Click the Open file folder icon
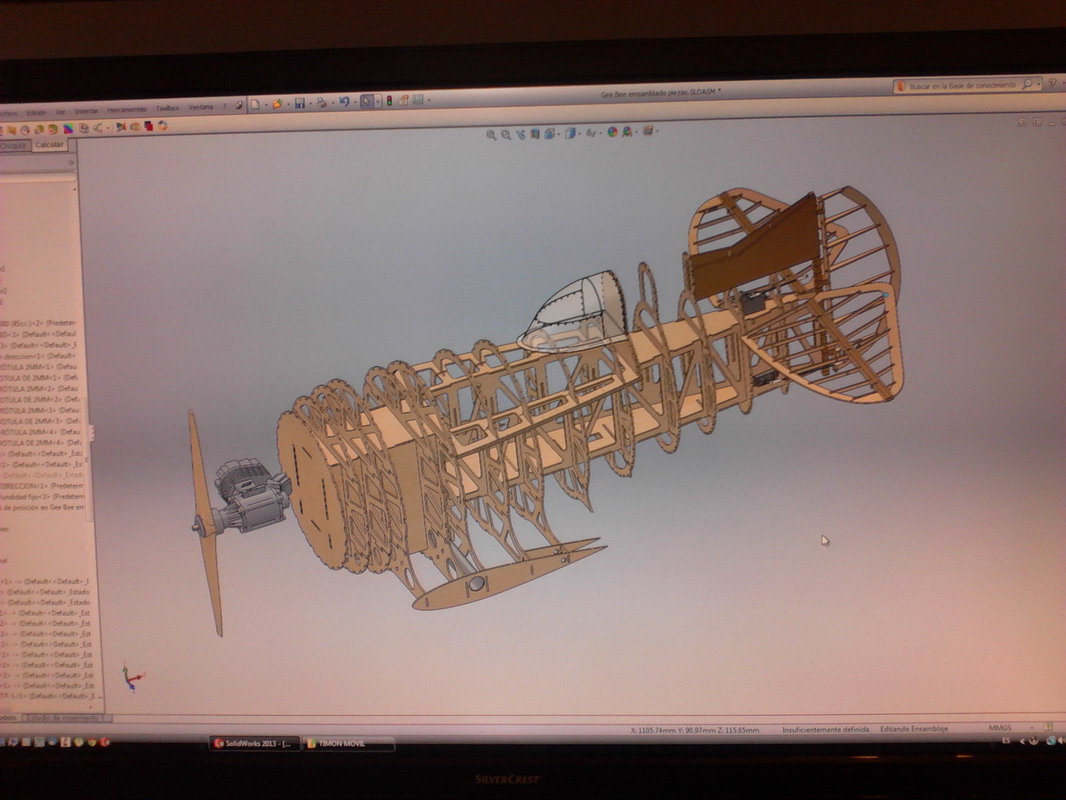This screenshot has width=1066, height=800. [x=277, y=103]
